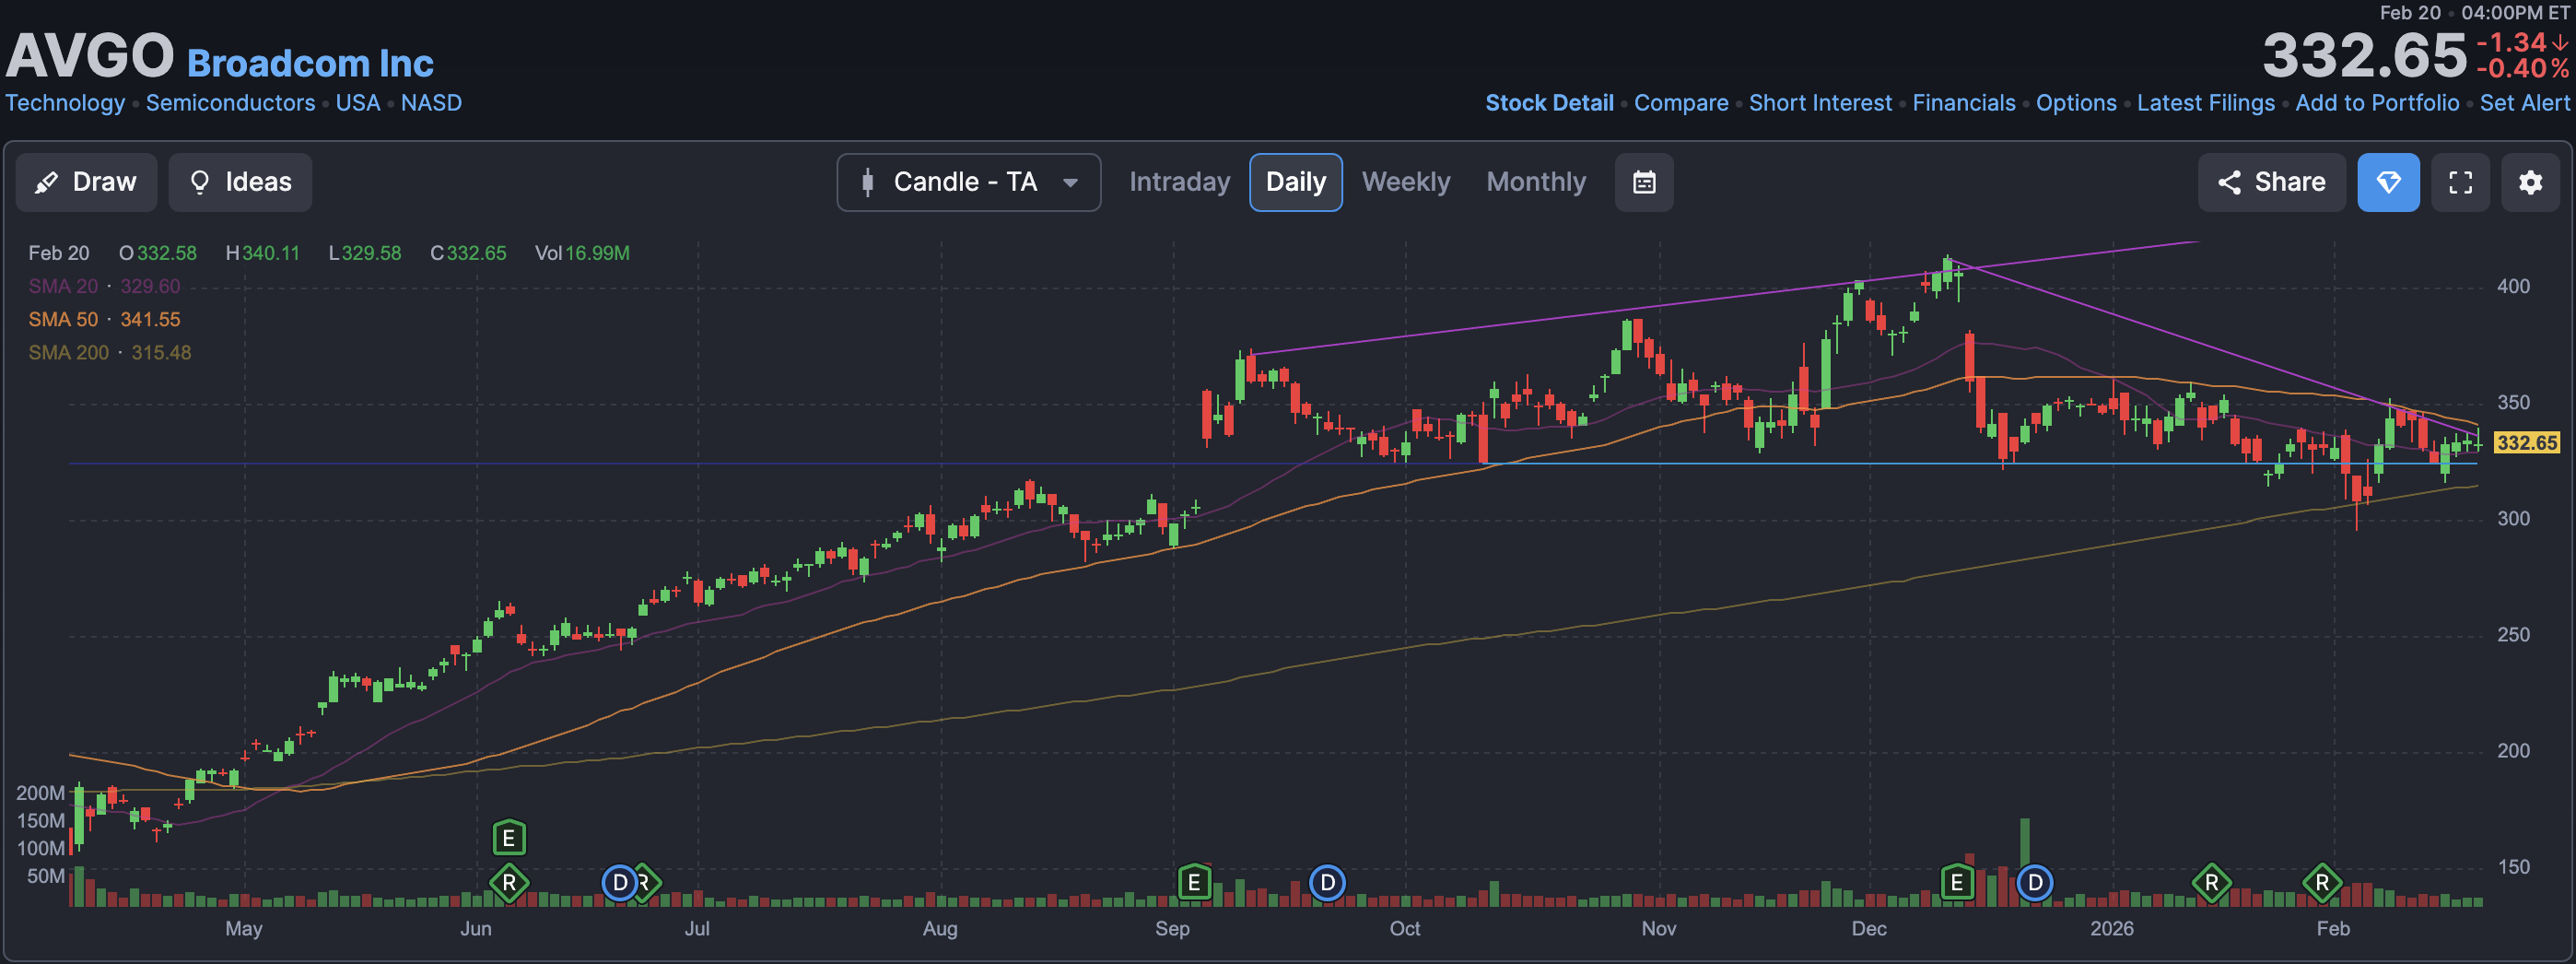Click Add to Portfolio
This screenshot has width=2576, height=964.
(2377, 103)
